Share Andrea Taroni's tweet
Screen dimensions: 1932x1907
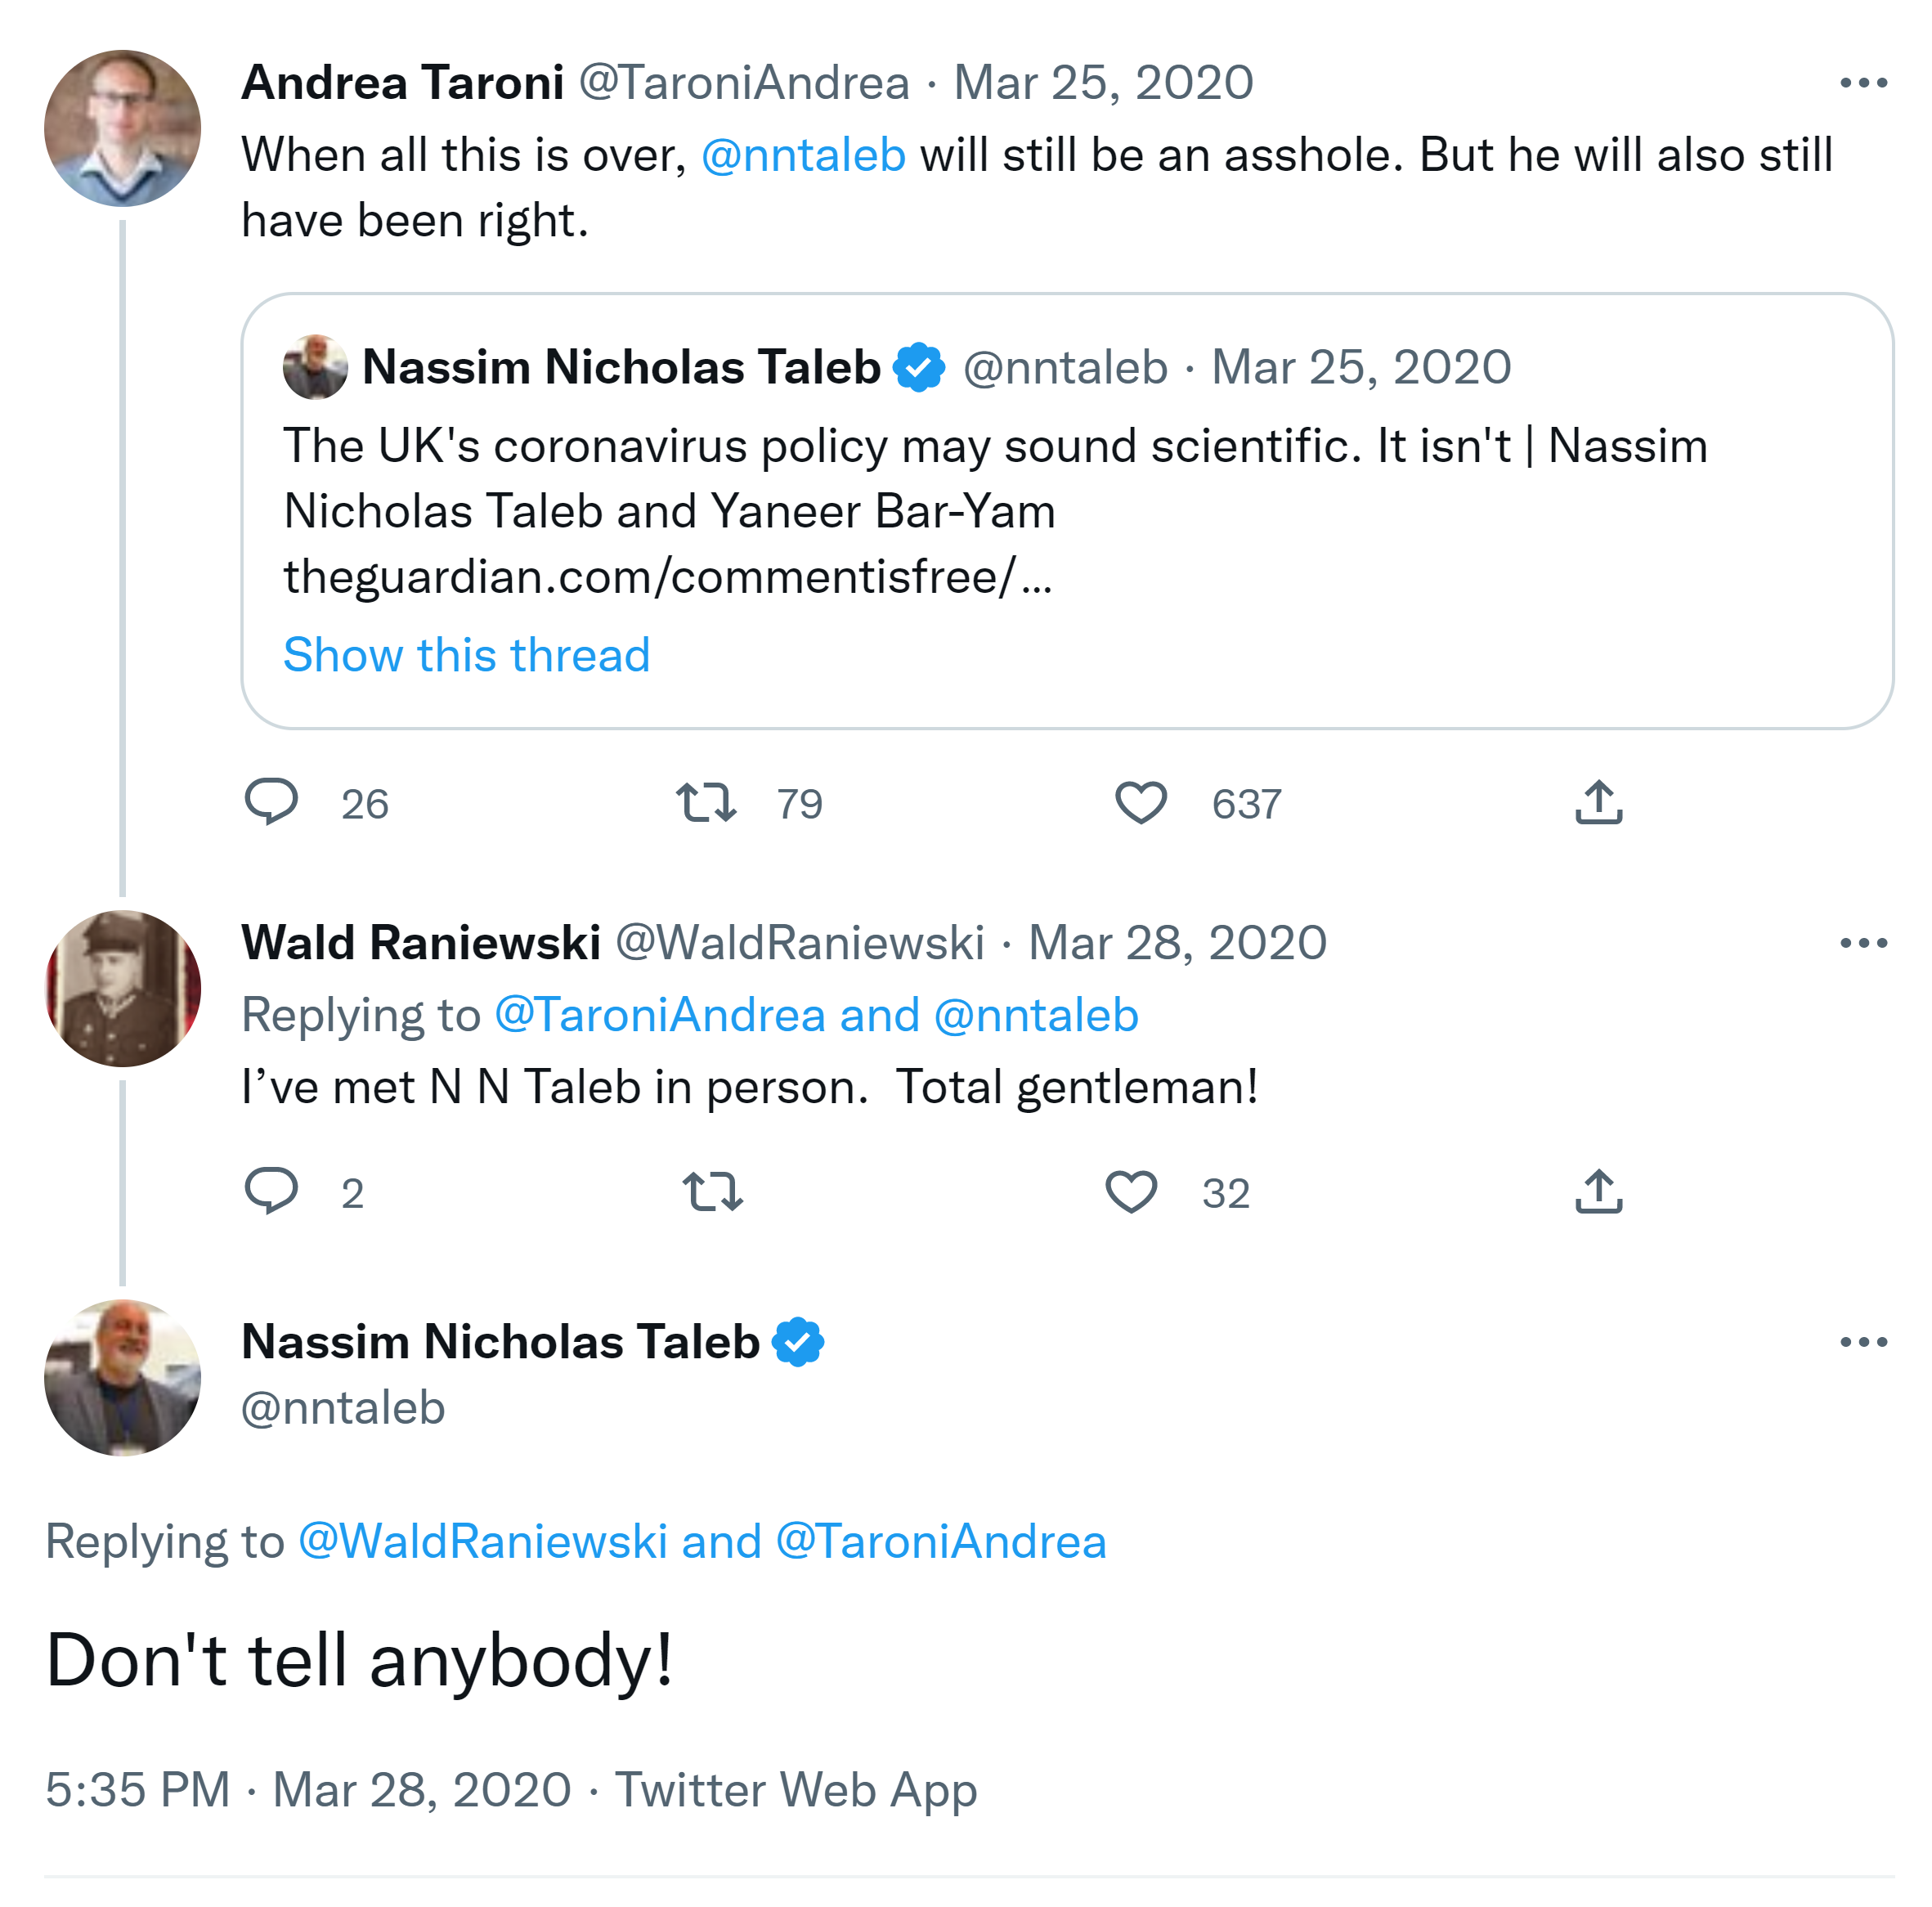coord(1598,802)
